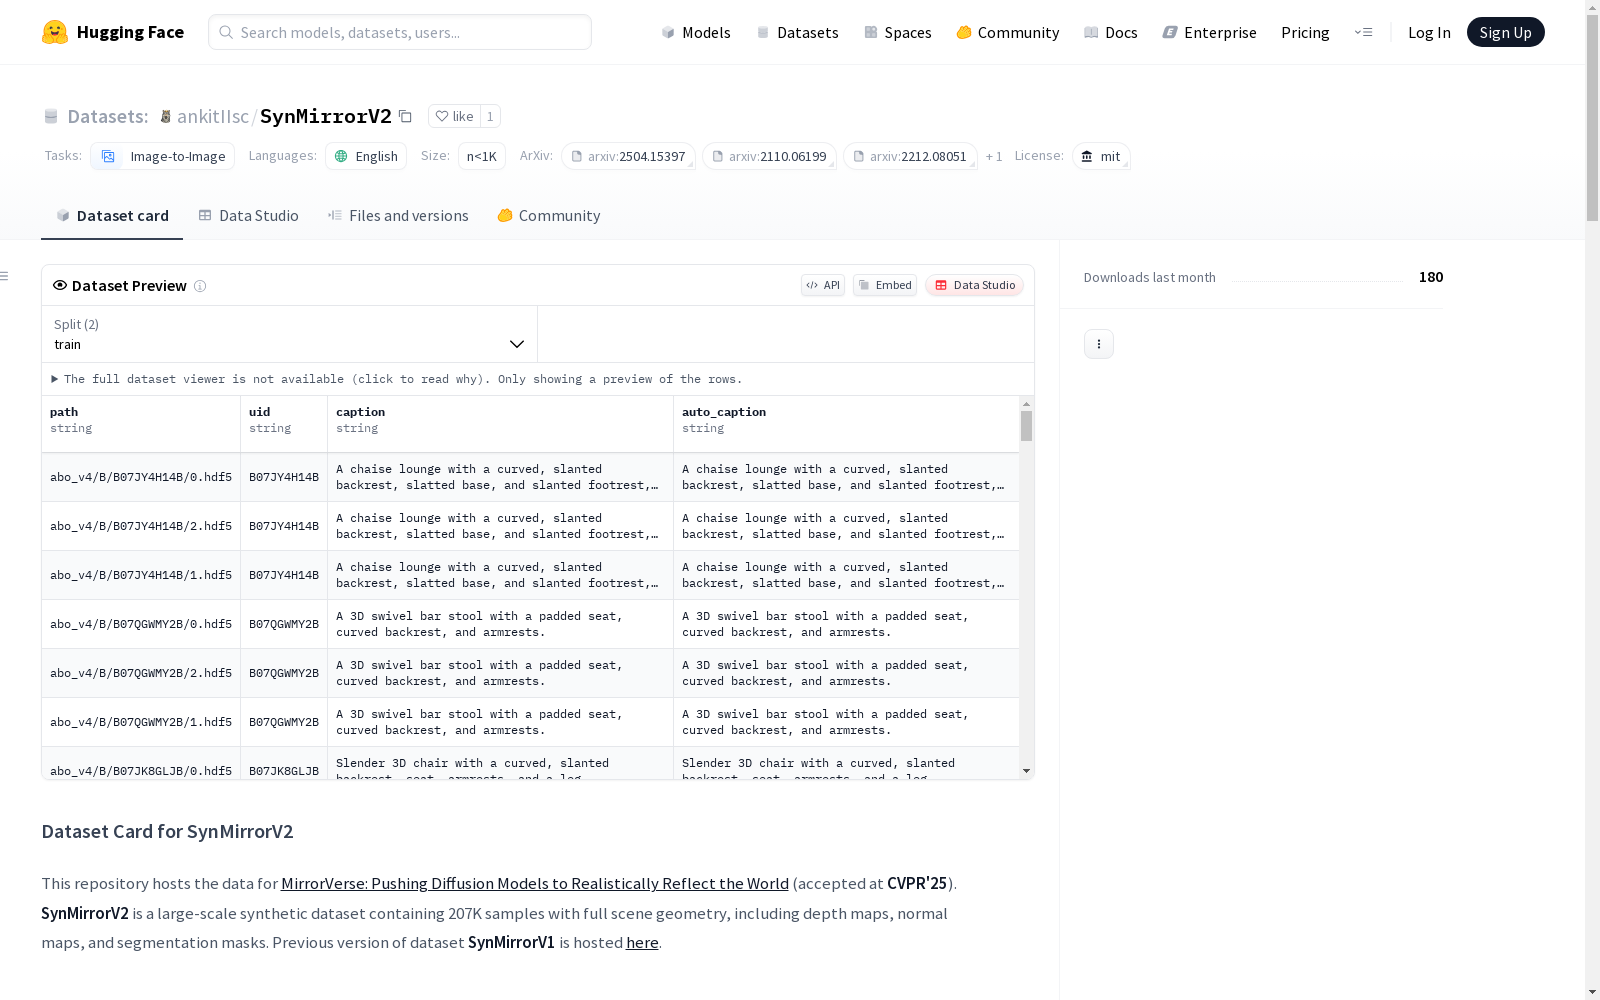
Task: Click the Image-to-Image task tag
Action: tap(163, 156)
